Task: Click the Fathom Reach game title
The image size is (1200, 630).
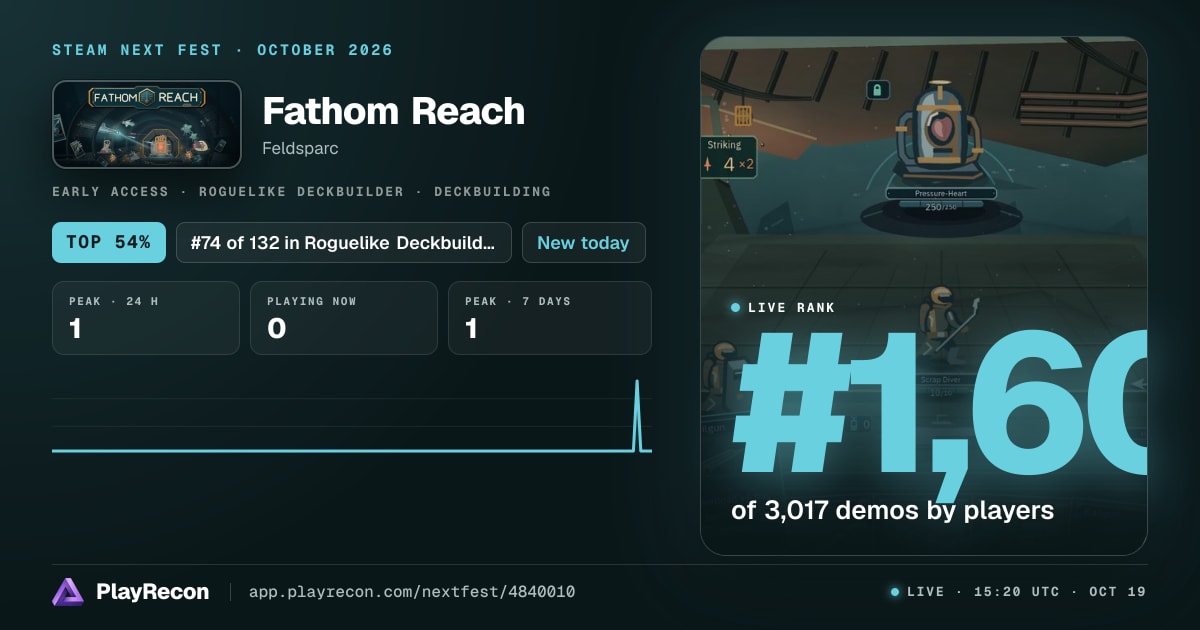Action: (393, 111)
